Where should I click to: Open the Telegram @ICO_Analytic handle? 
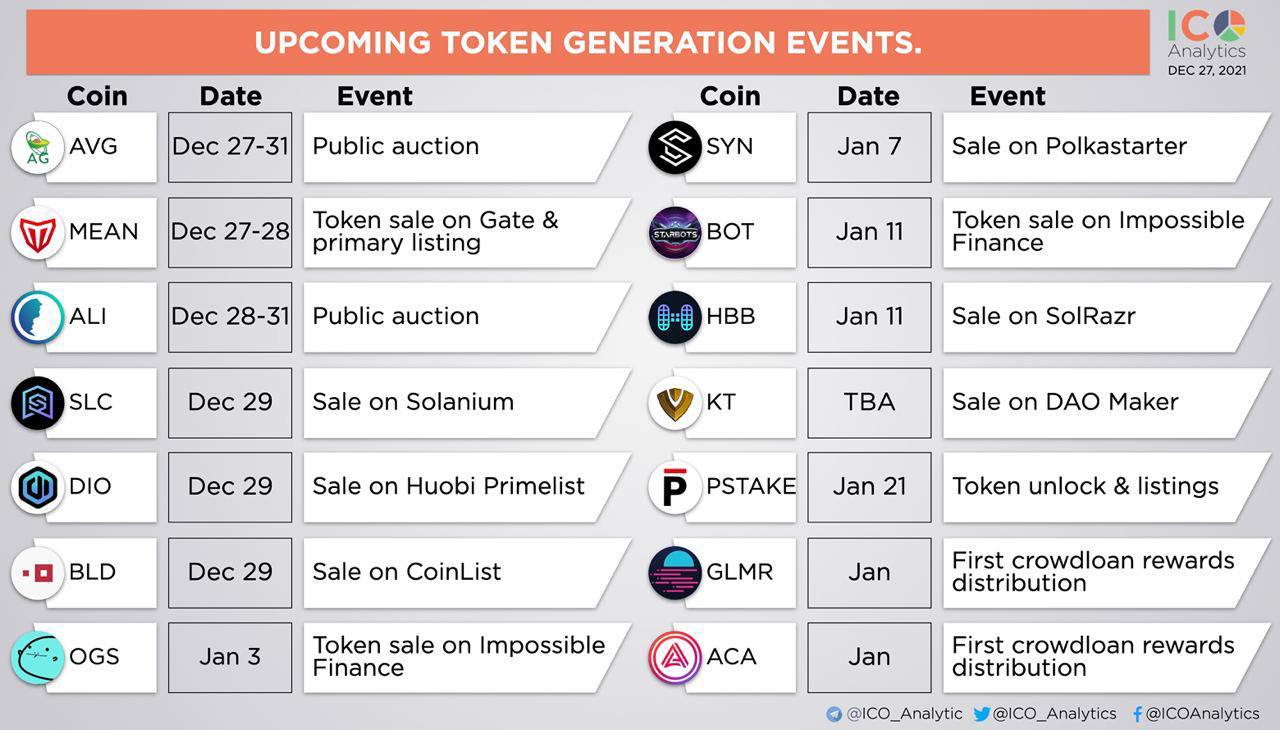click(x=894, y=713)
